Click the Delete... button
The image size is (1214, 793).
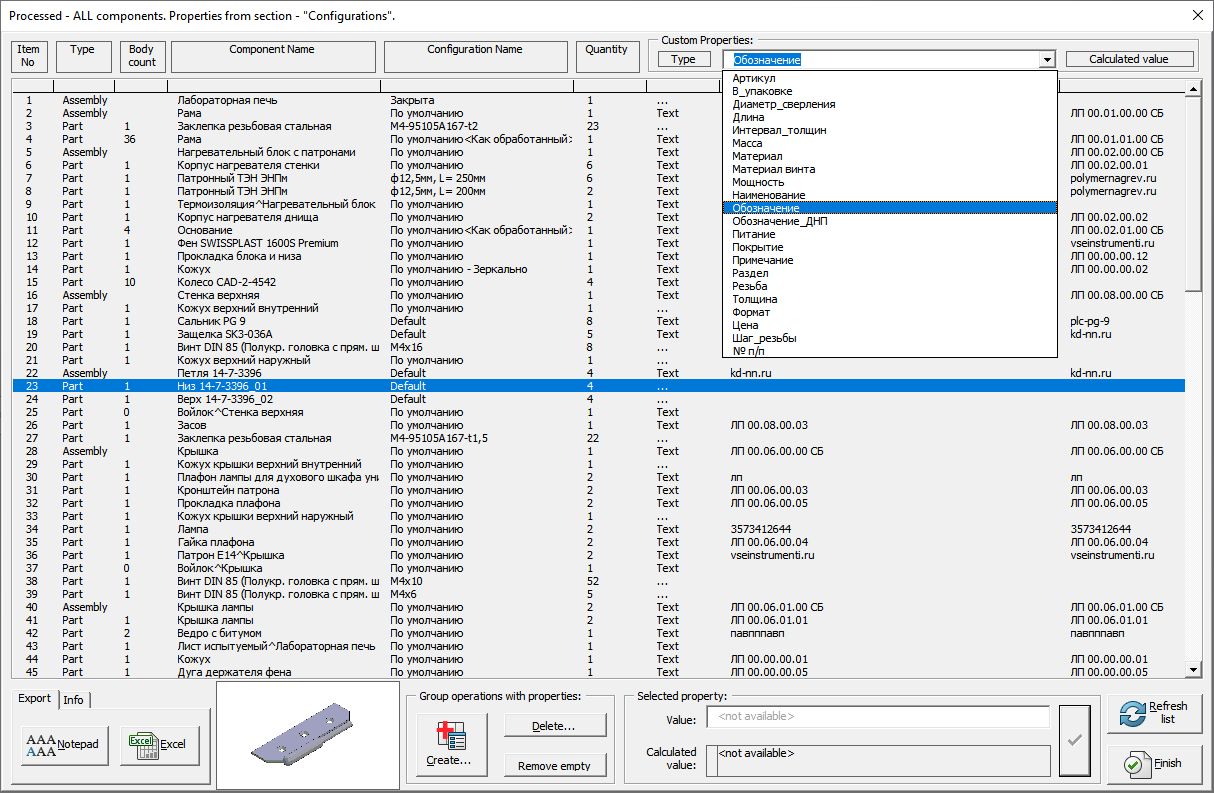tap(555, 725)
